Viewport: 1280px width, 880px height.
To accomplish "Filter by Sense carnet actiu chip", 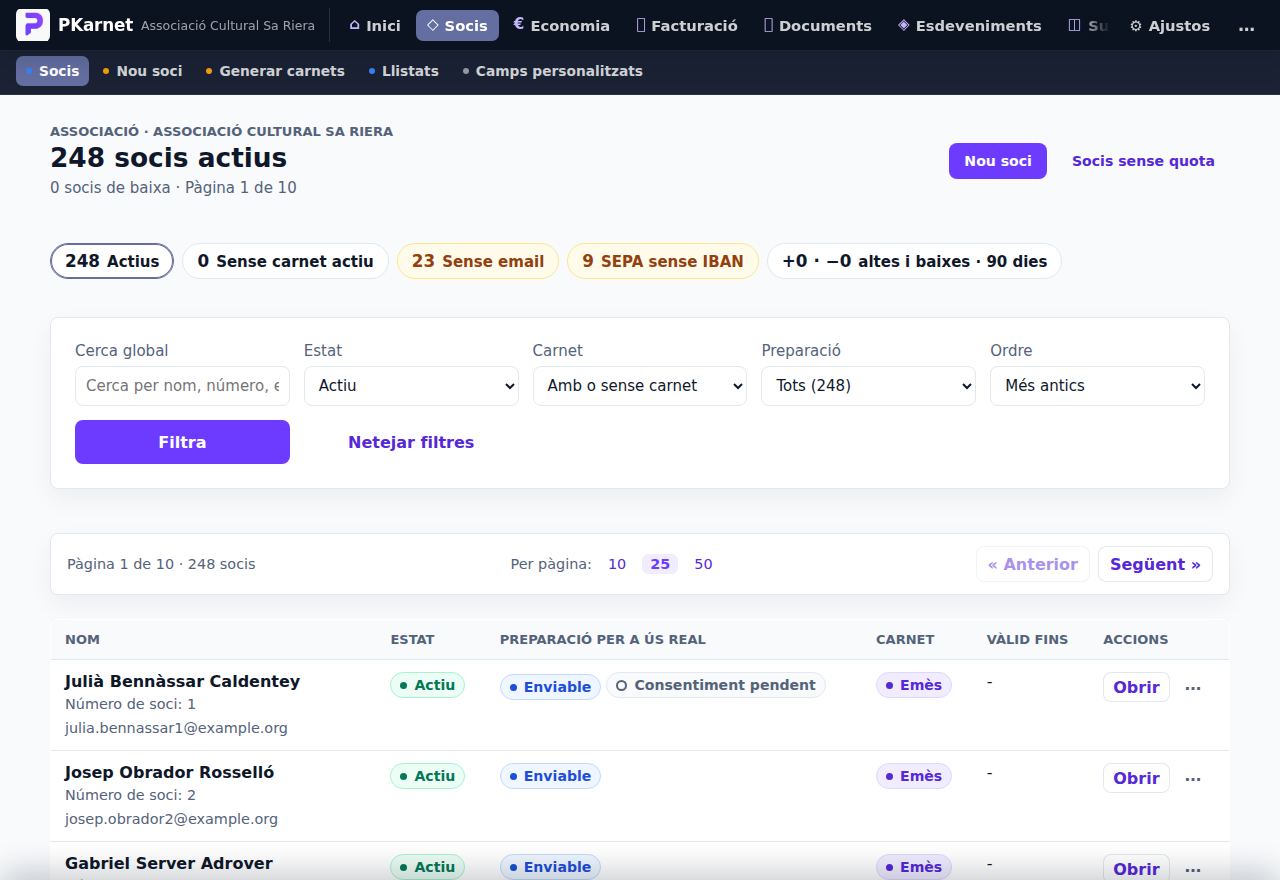I will 285,261.
